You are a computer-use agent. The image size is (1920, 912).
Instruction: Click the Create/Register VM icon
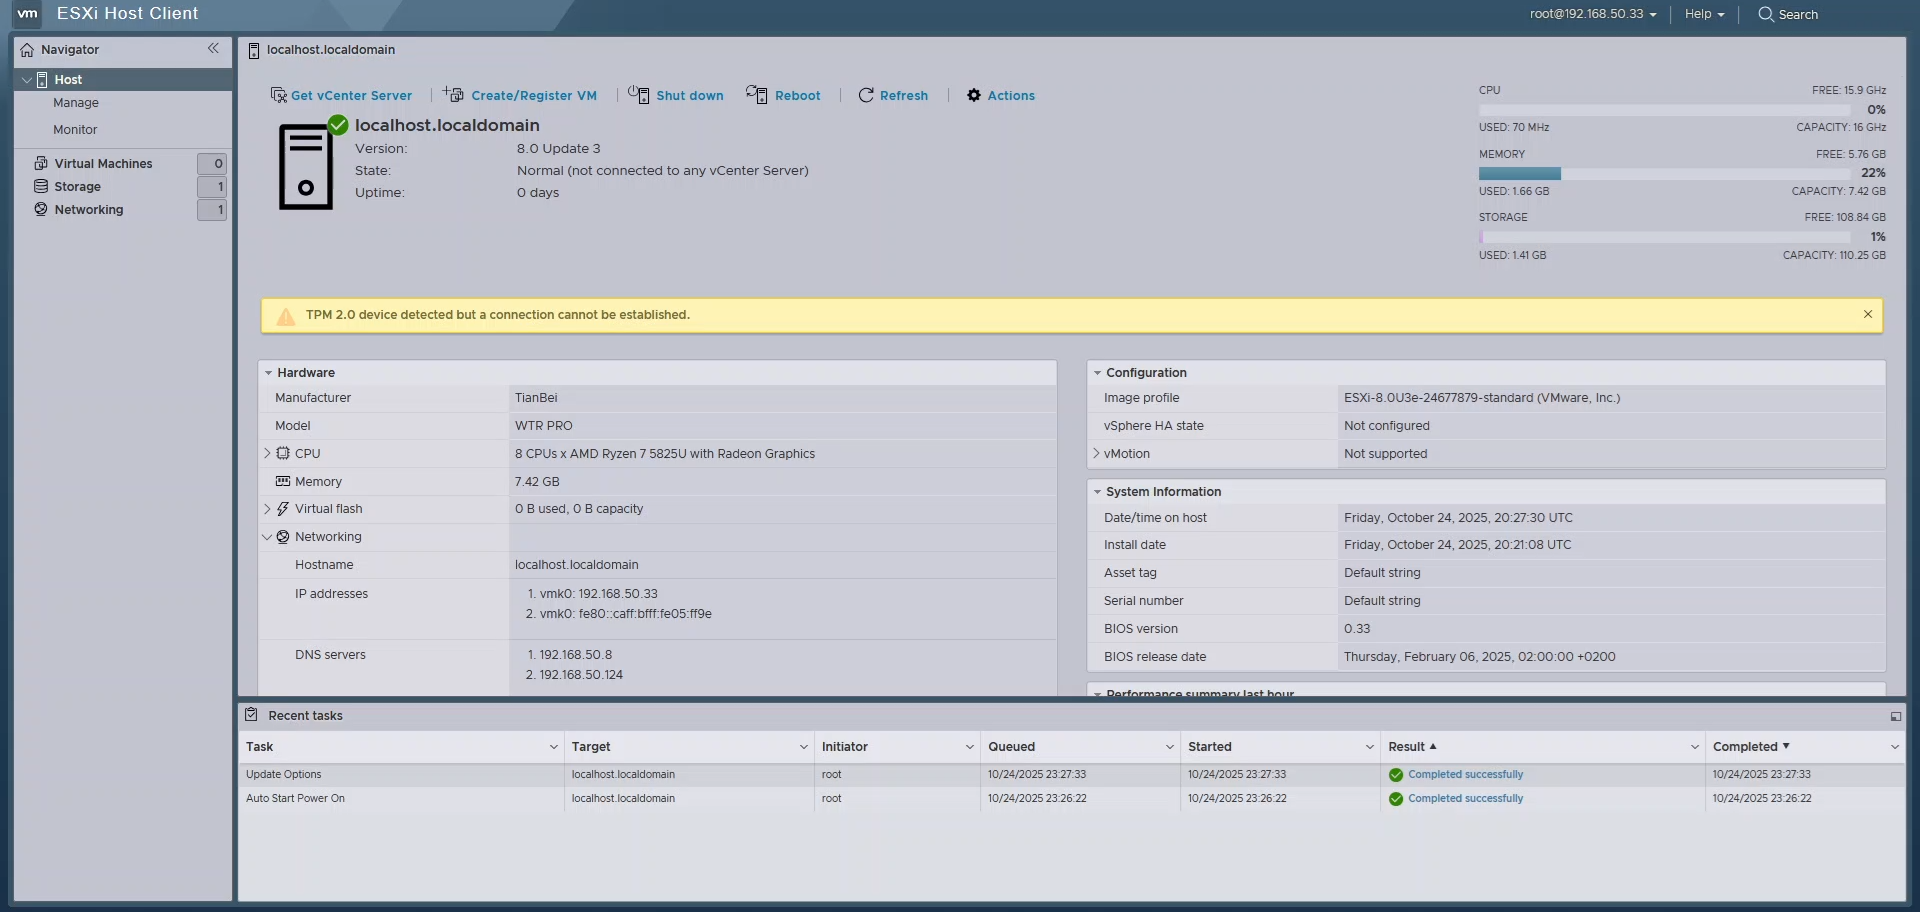point(454,95)
